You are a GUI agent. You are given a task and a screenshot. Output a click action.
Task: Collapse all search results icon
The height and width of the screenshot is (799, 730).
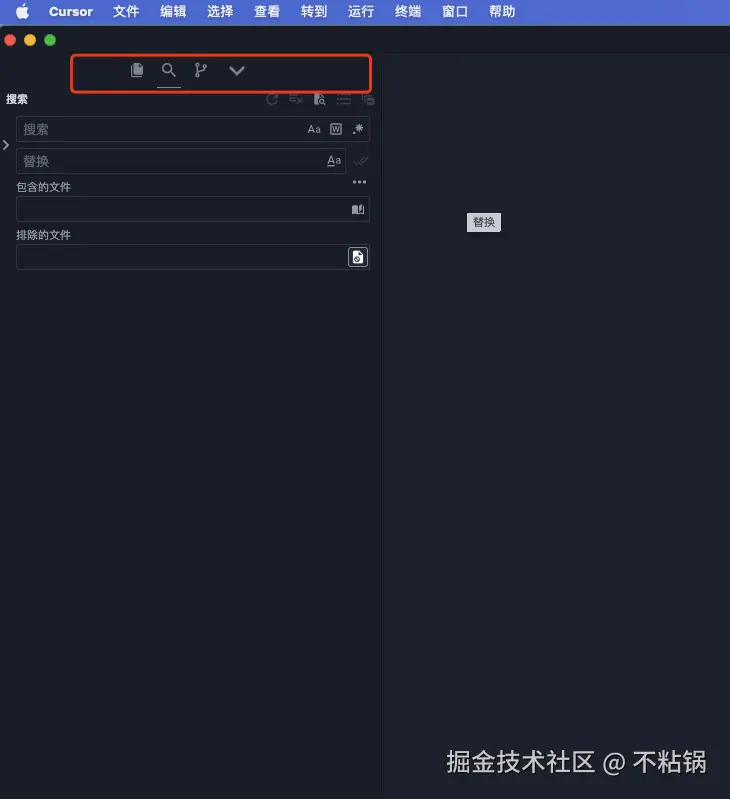(368, 99)
